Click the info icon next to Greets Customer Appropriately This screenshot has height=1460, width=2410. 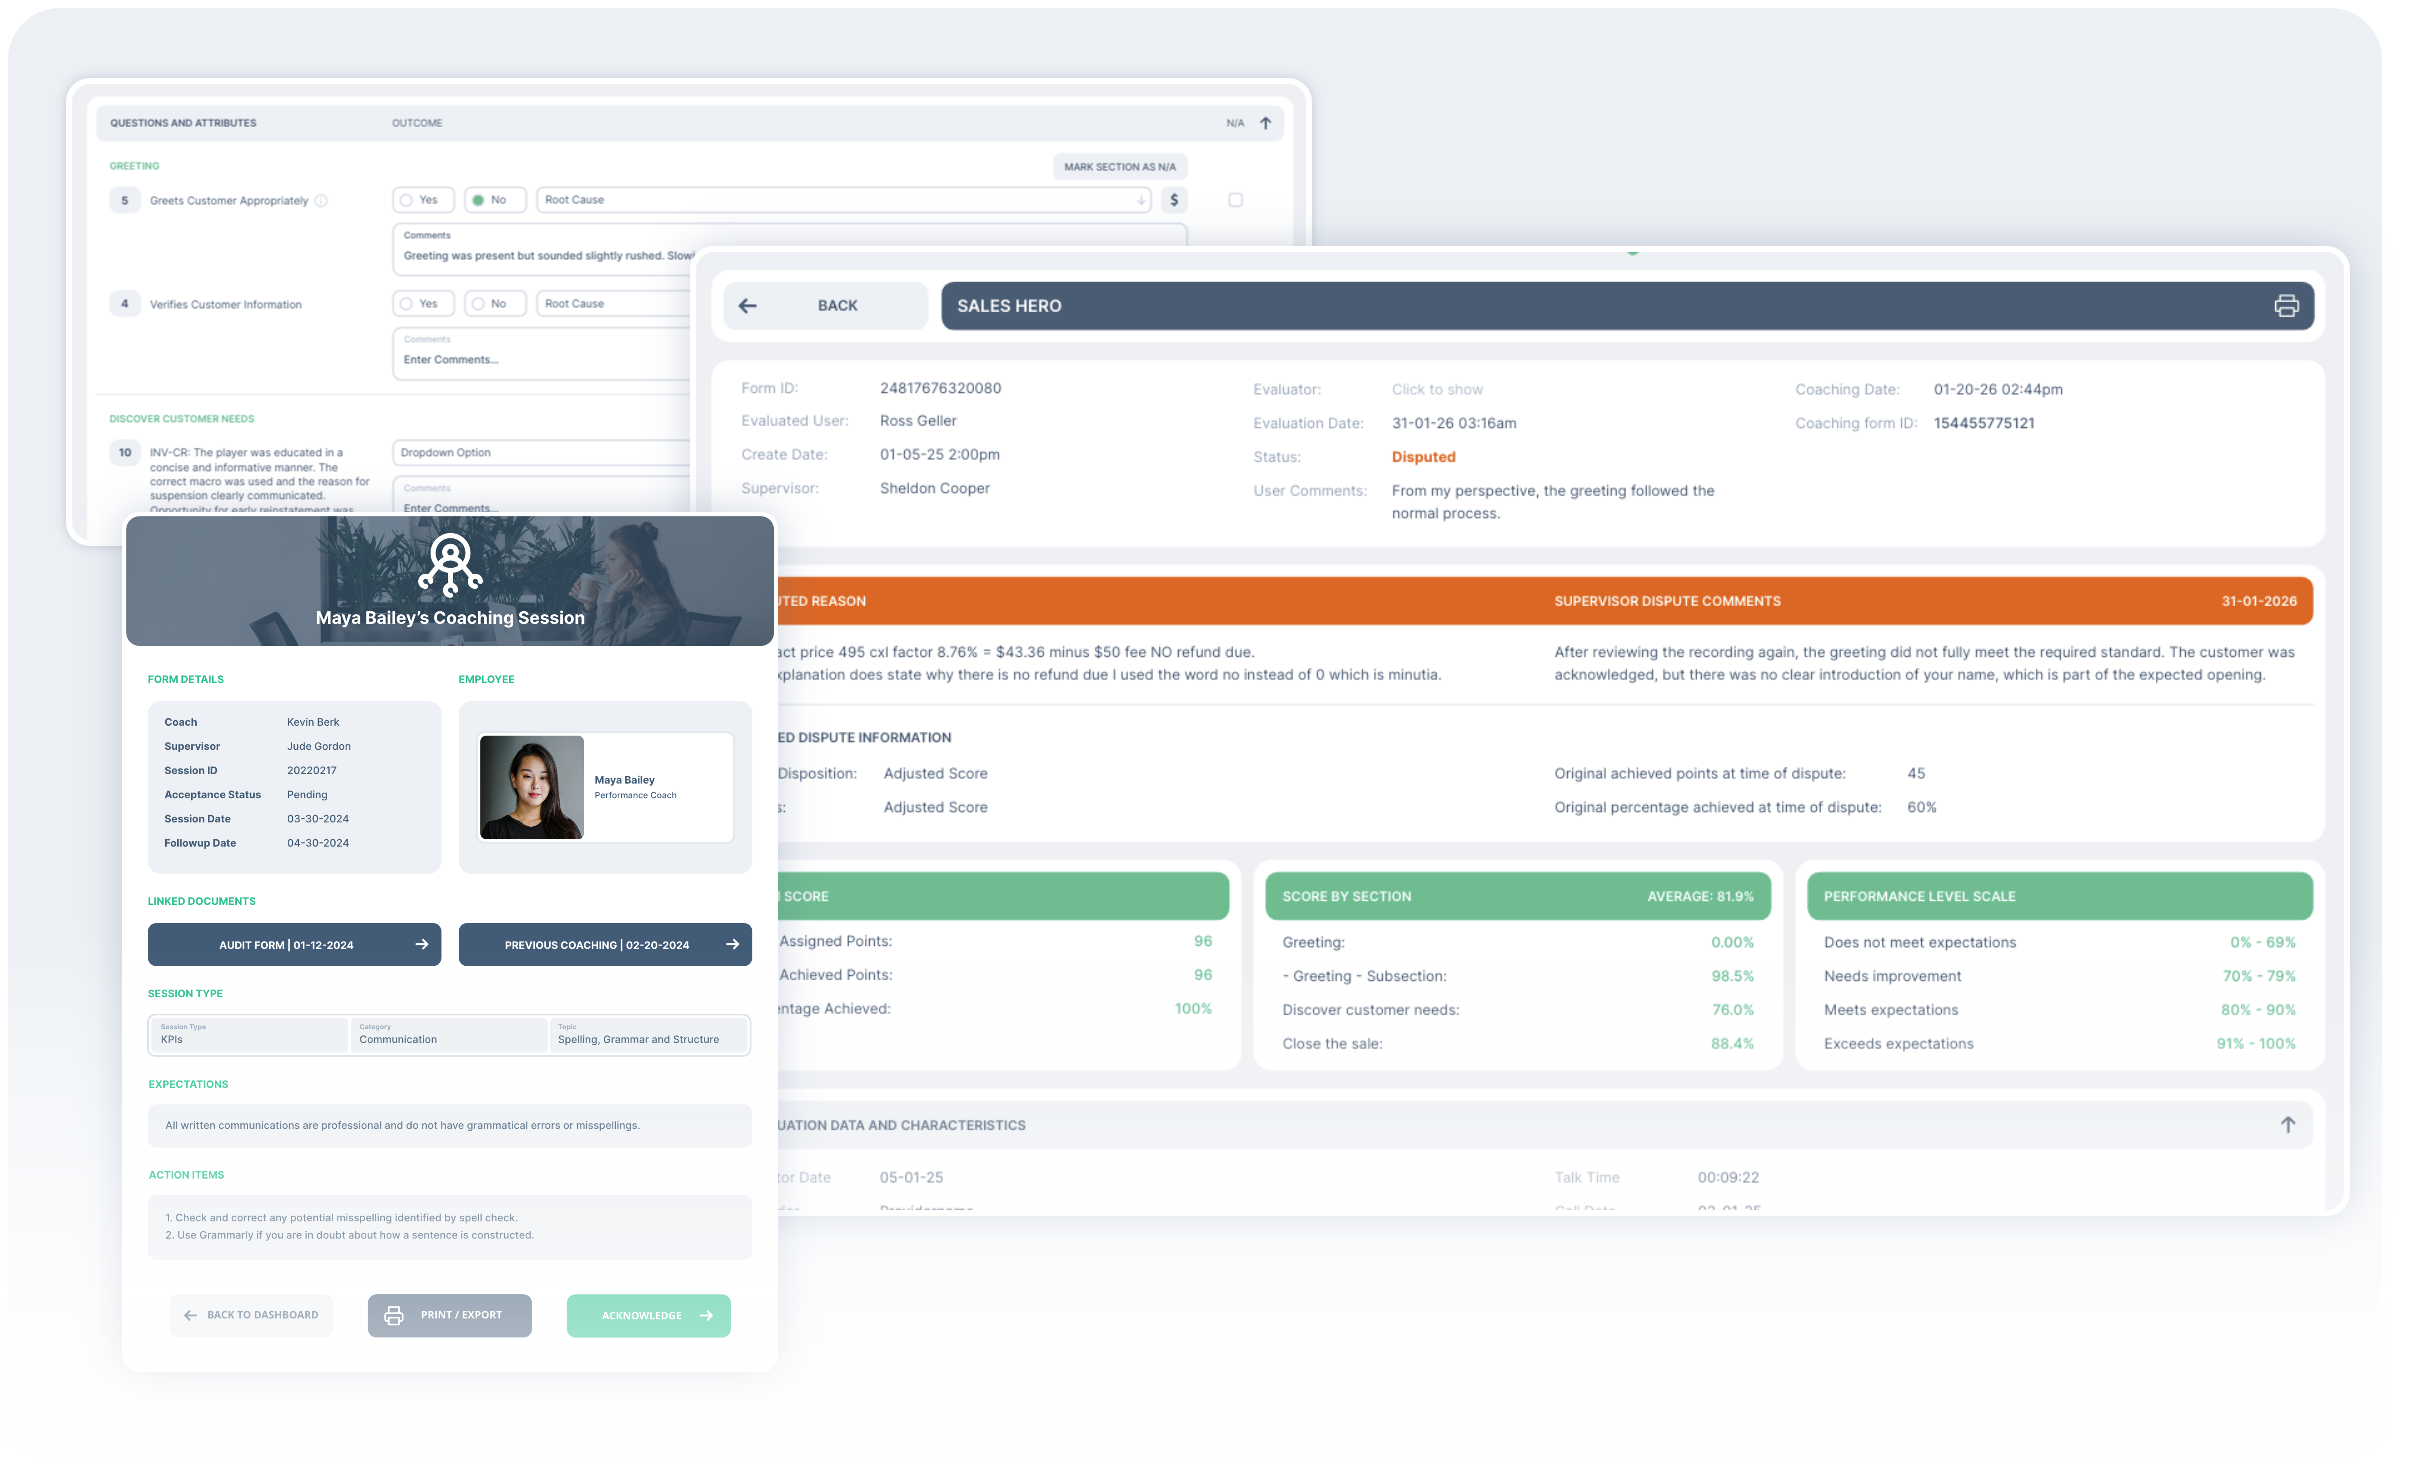(321, 201)
